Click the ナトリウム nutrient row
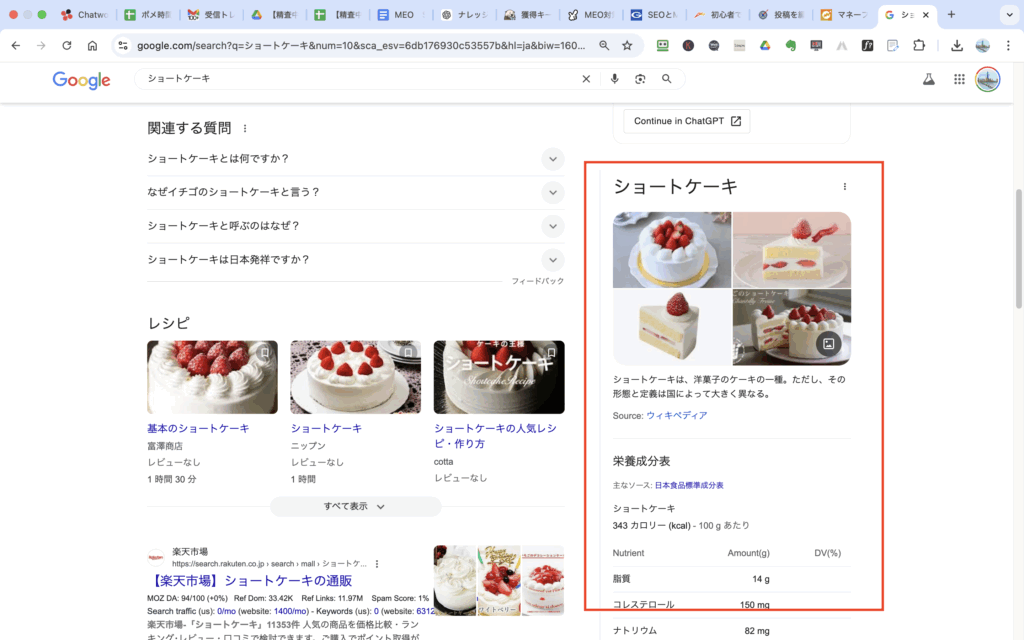1024x640 pixels. pyautogui.click(x=731, y=631)
